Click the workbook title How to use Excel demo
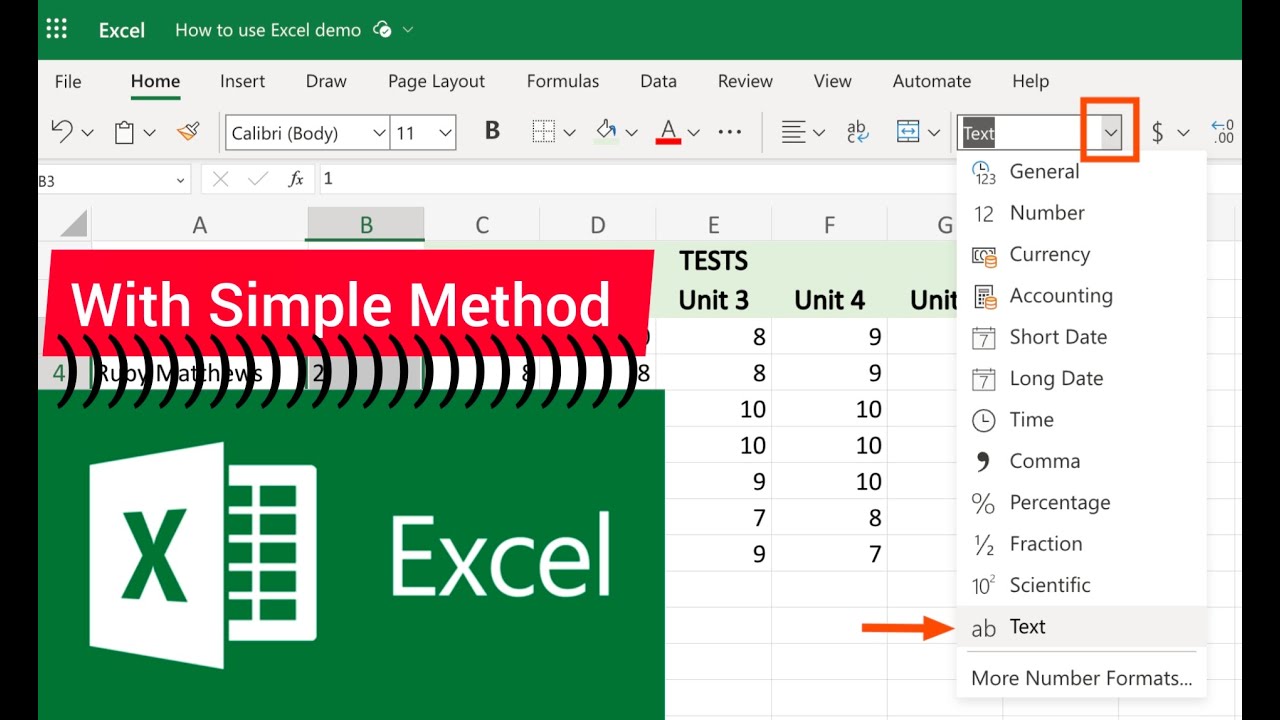 (268, 30)
